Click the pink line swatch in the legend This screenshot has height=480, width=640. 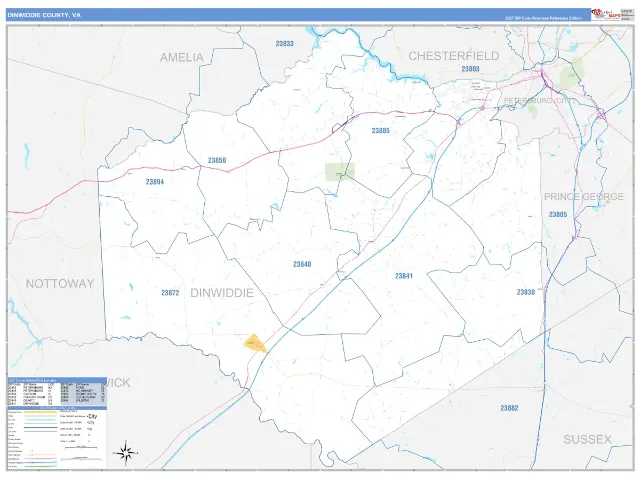coord(40,458)
